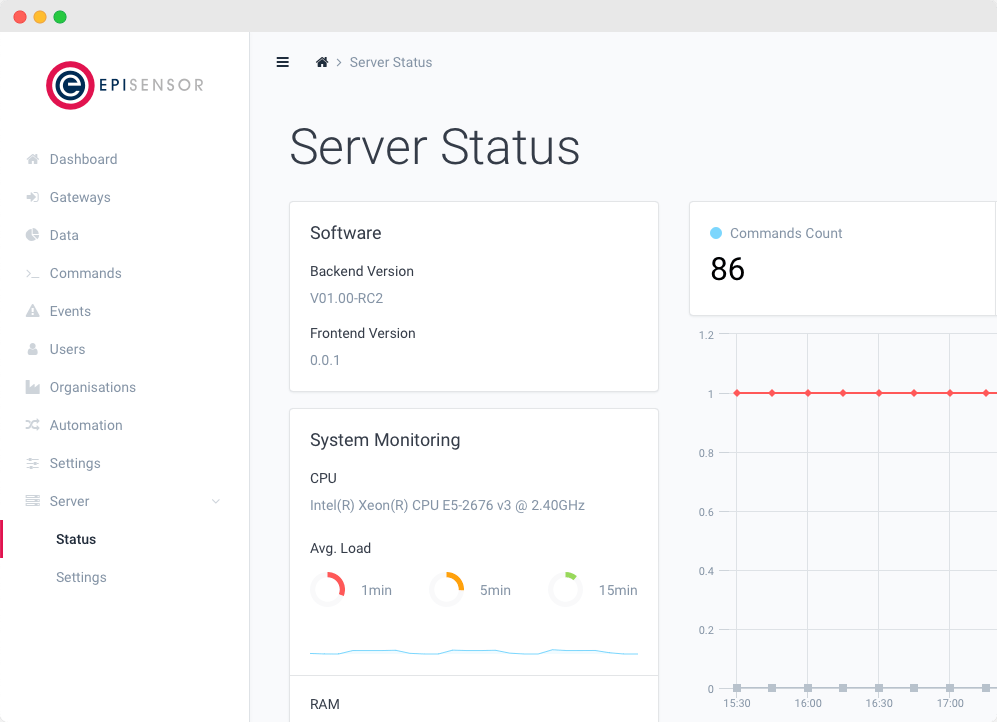
Task: Click red data point at 16:00
Action: (808, 393)
